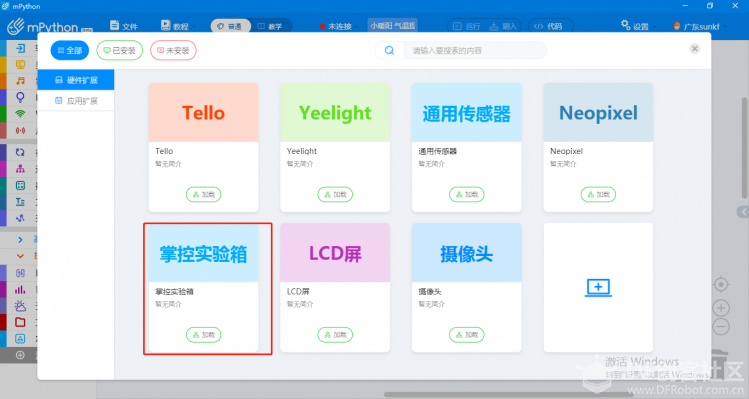Filter by 已安装 extensions
Image resolution: width=749 pixels, height=399 pixels.
[119, 50]
